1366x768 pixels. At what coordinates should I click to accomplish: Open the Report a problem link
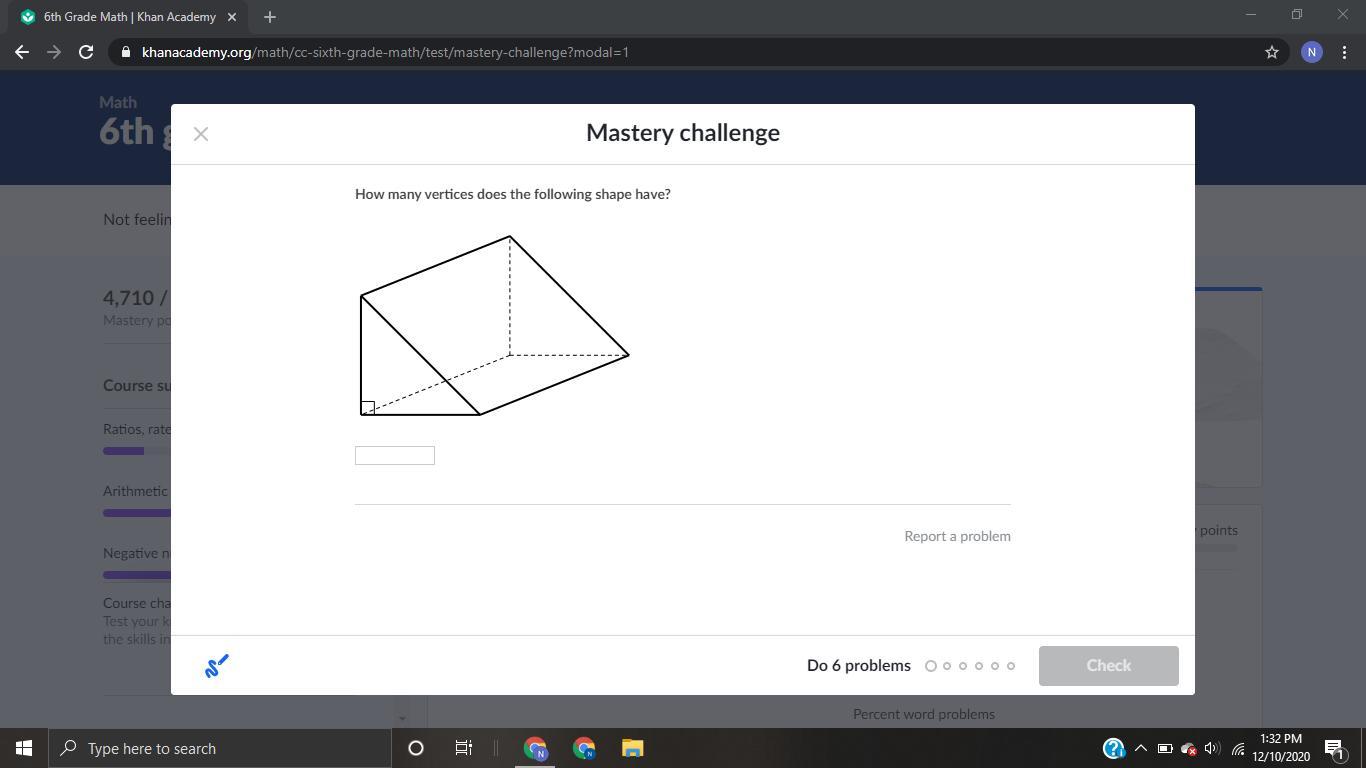[957, 536]
